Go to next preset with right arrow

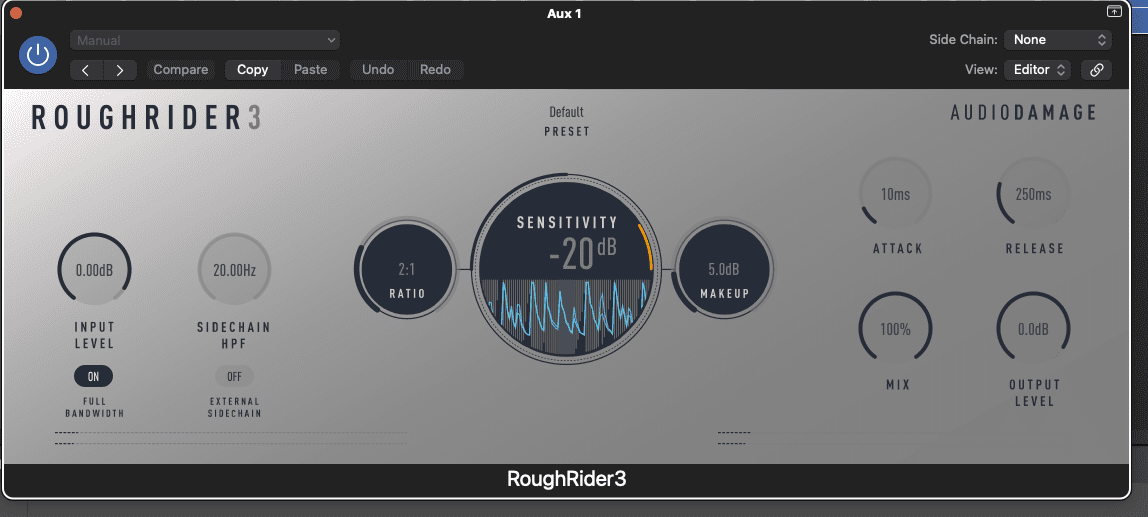coord(121,70)
